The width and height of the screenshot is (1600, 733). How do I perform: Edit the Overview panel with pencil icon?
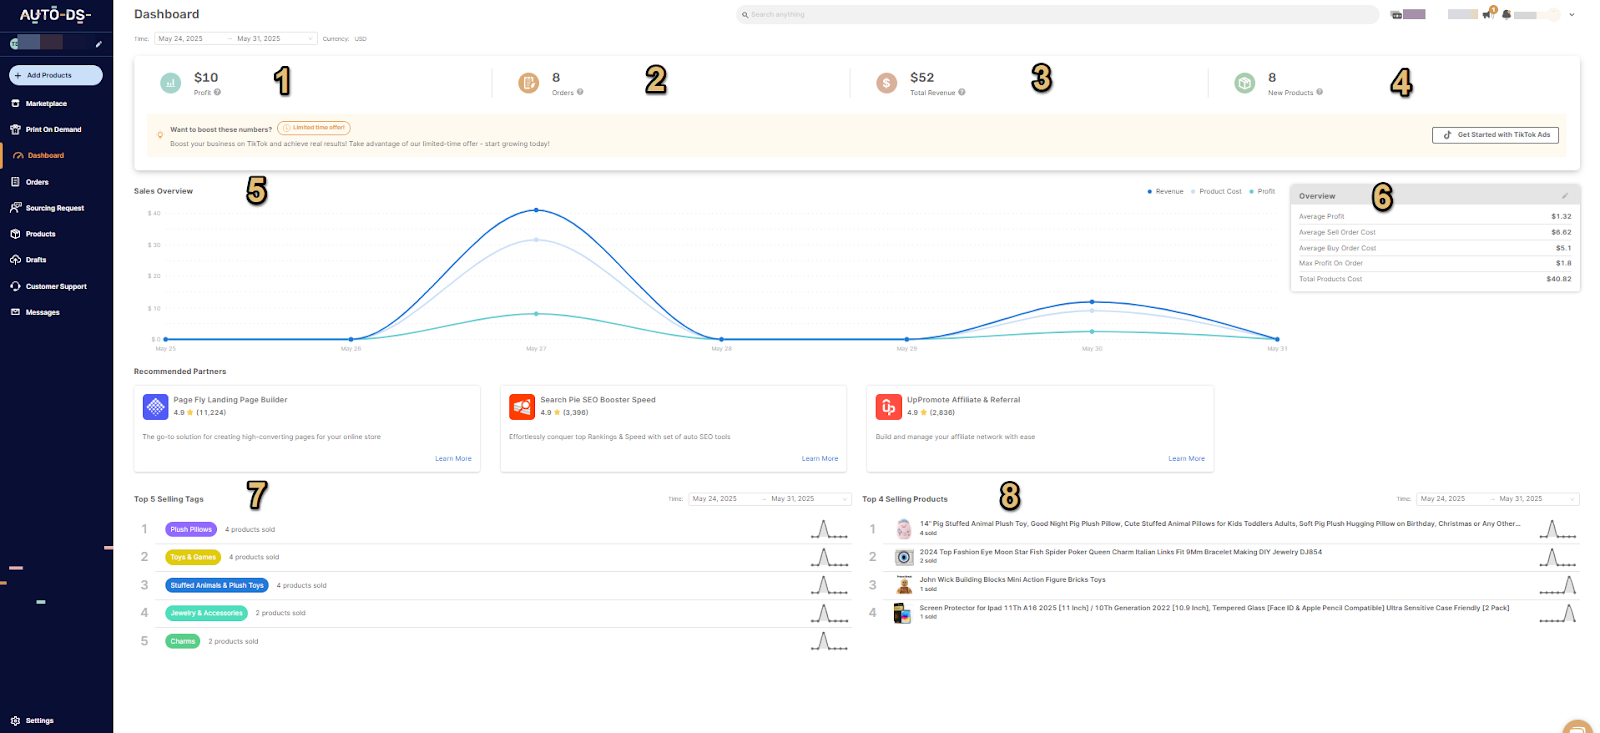coord(1565,196)
